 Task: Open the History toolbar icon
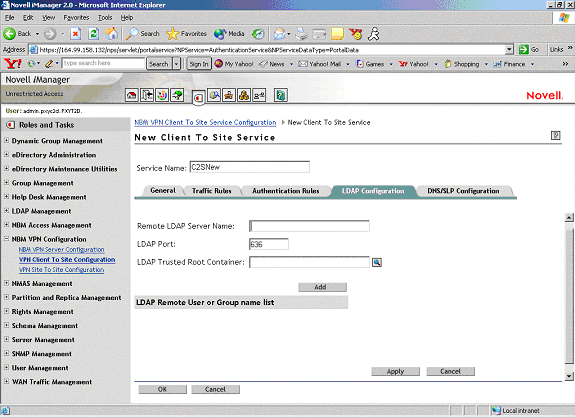258,34
